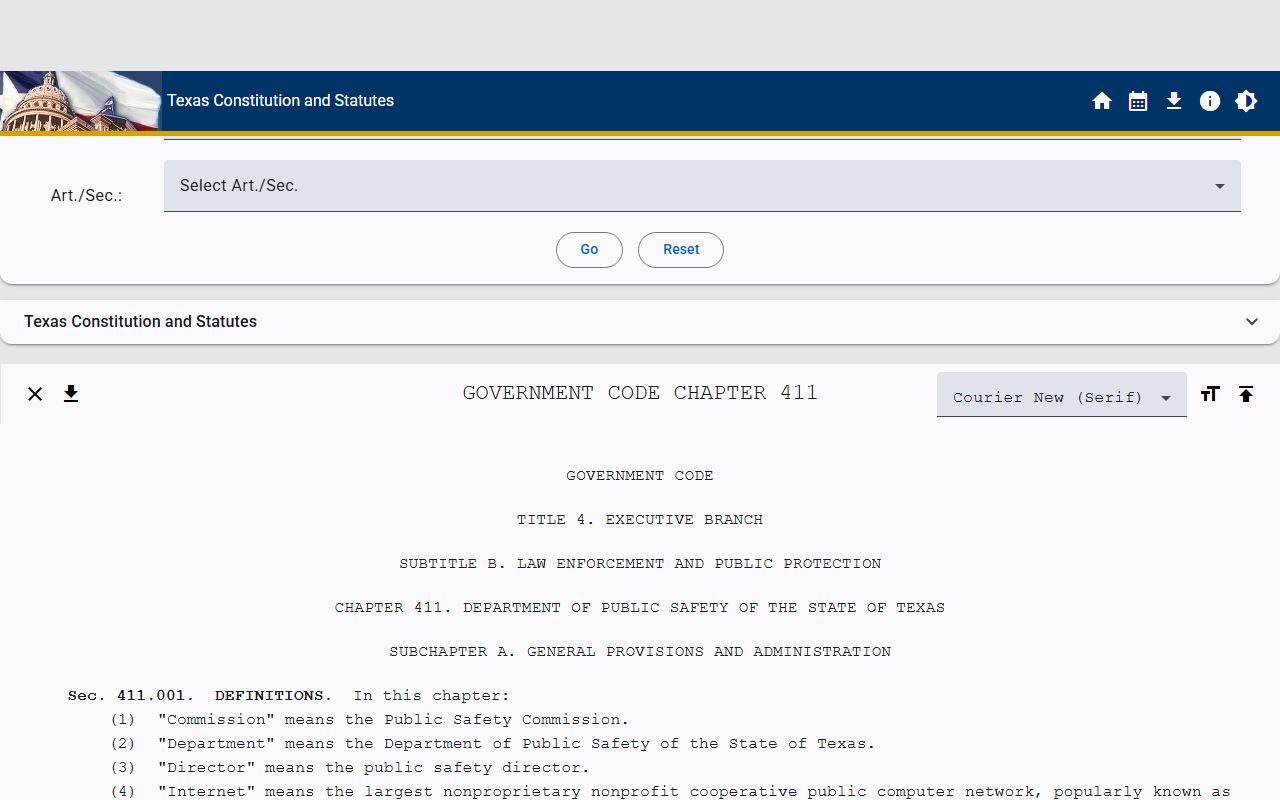Toggle the brightness/theme icon

point(1246,101)
